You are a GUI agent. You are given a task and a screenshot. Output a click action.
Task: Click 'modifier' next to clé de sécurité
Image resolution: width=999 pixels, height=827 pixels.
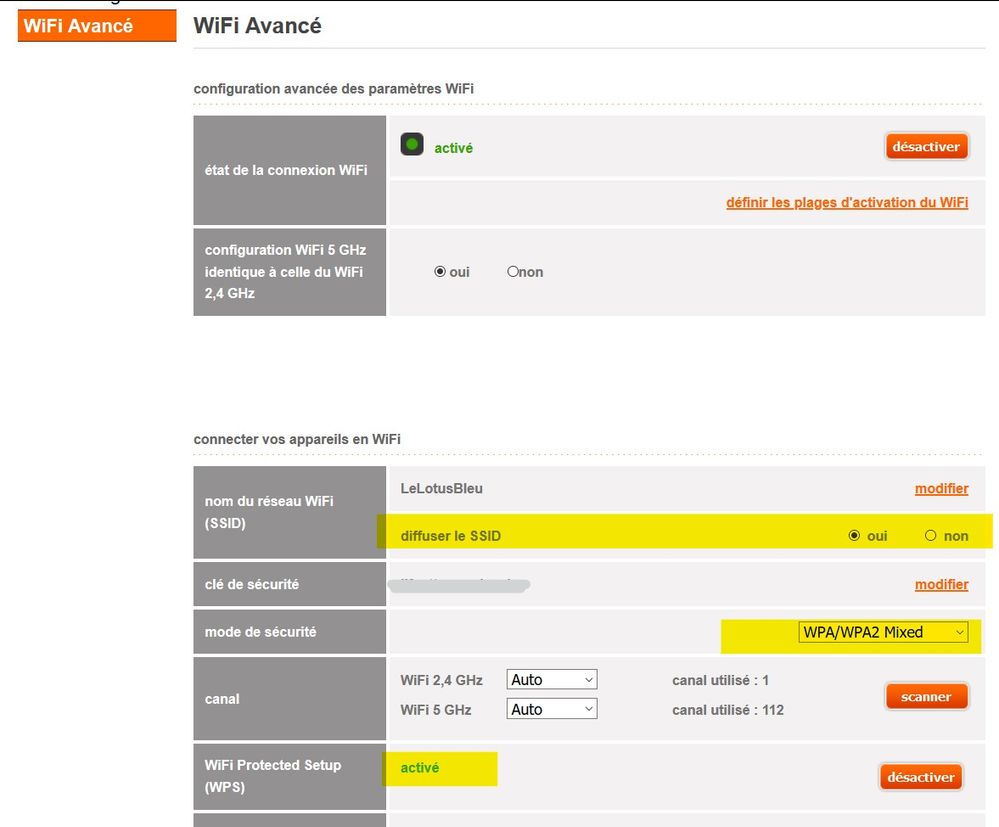(941, 584)
